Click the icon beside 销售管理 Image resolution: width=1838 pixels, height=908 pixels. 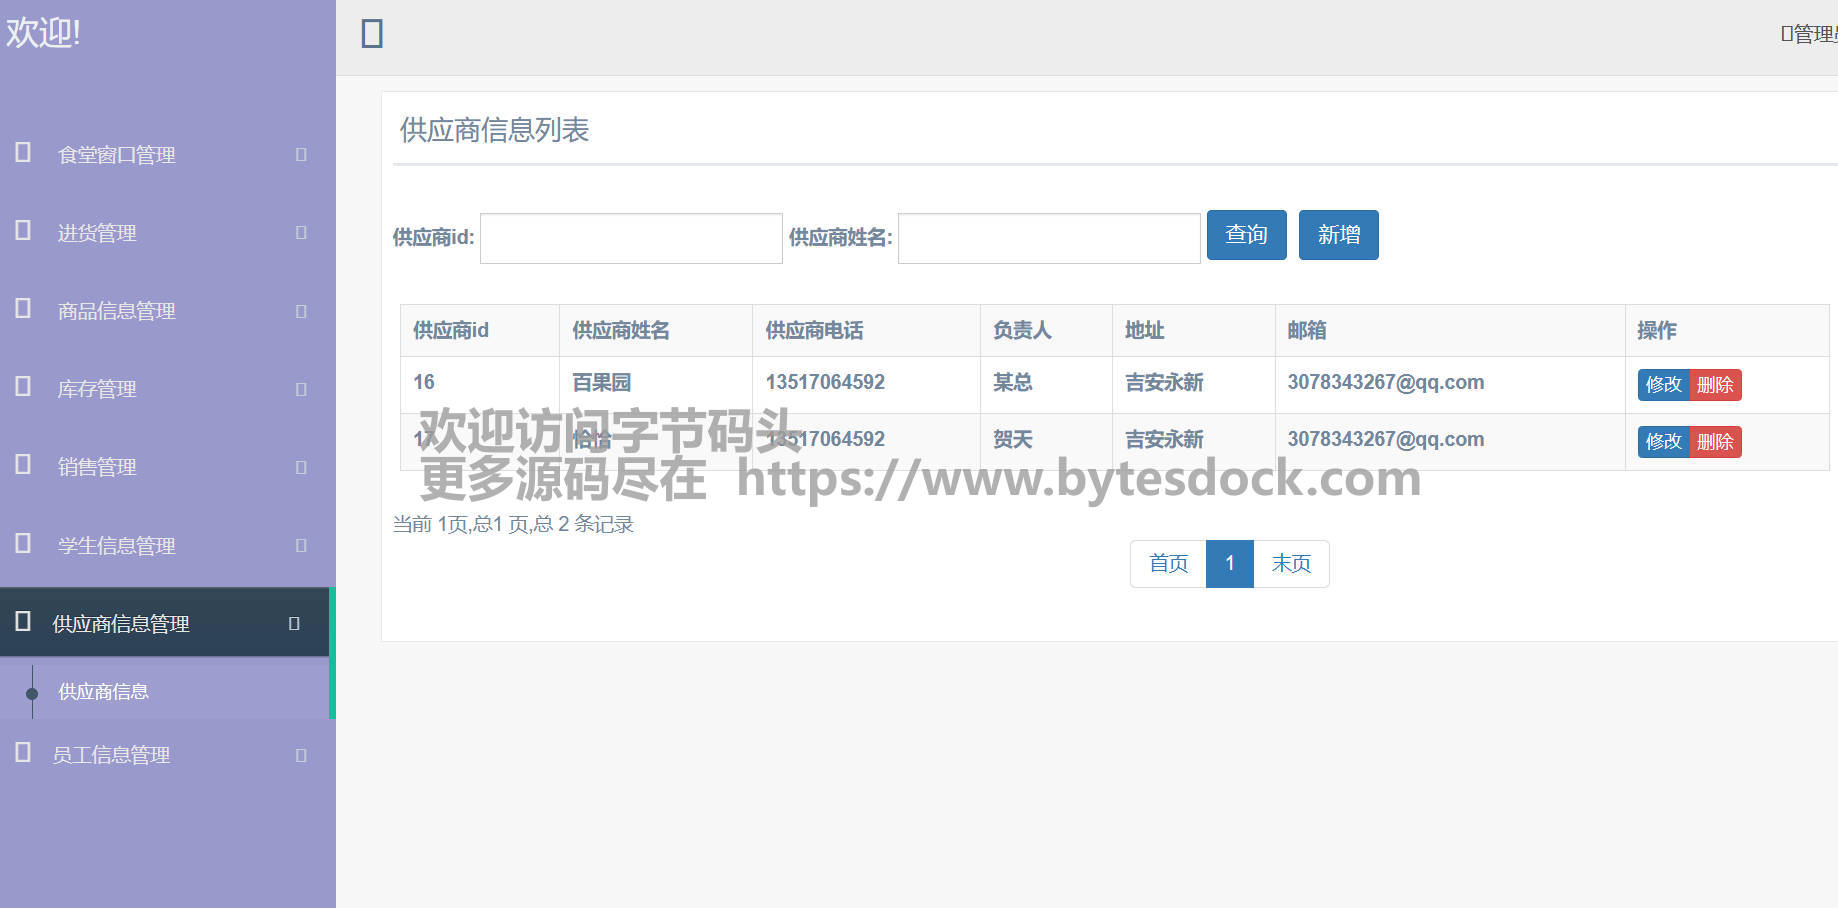click(23, 465)
